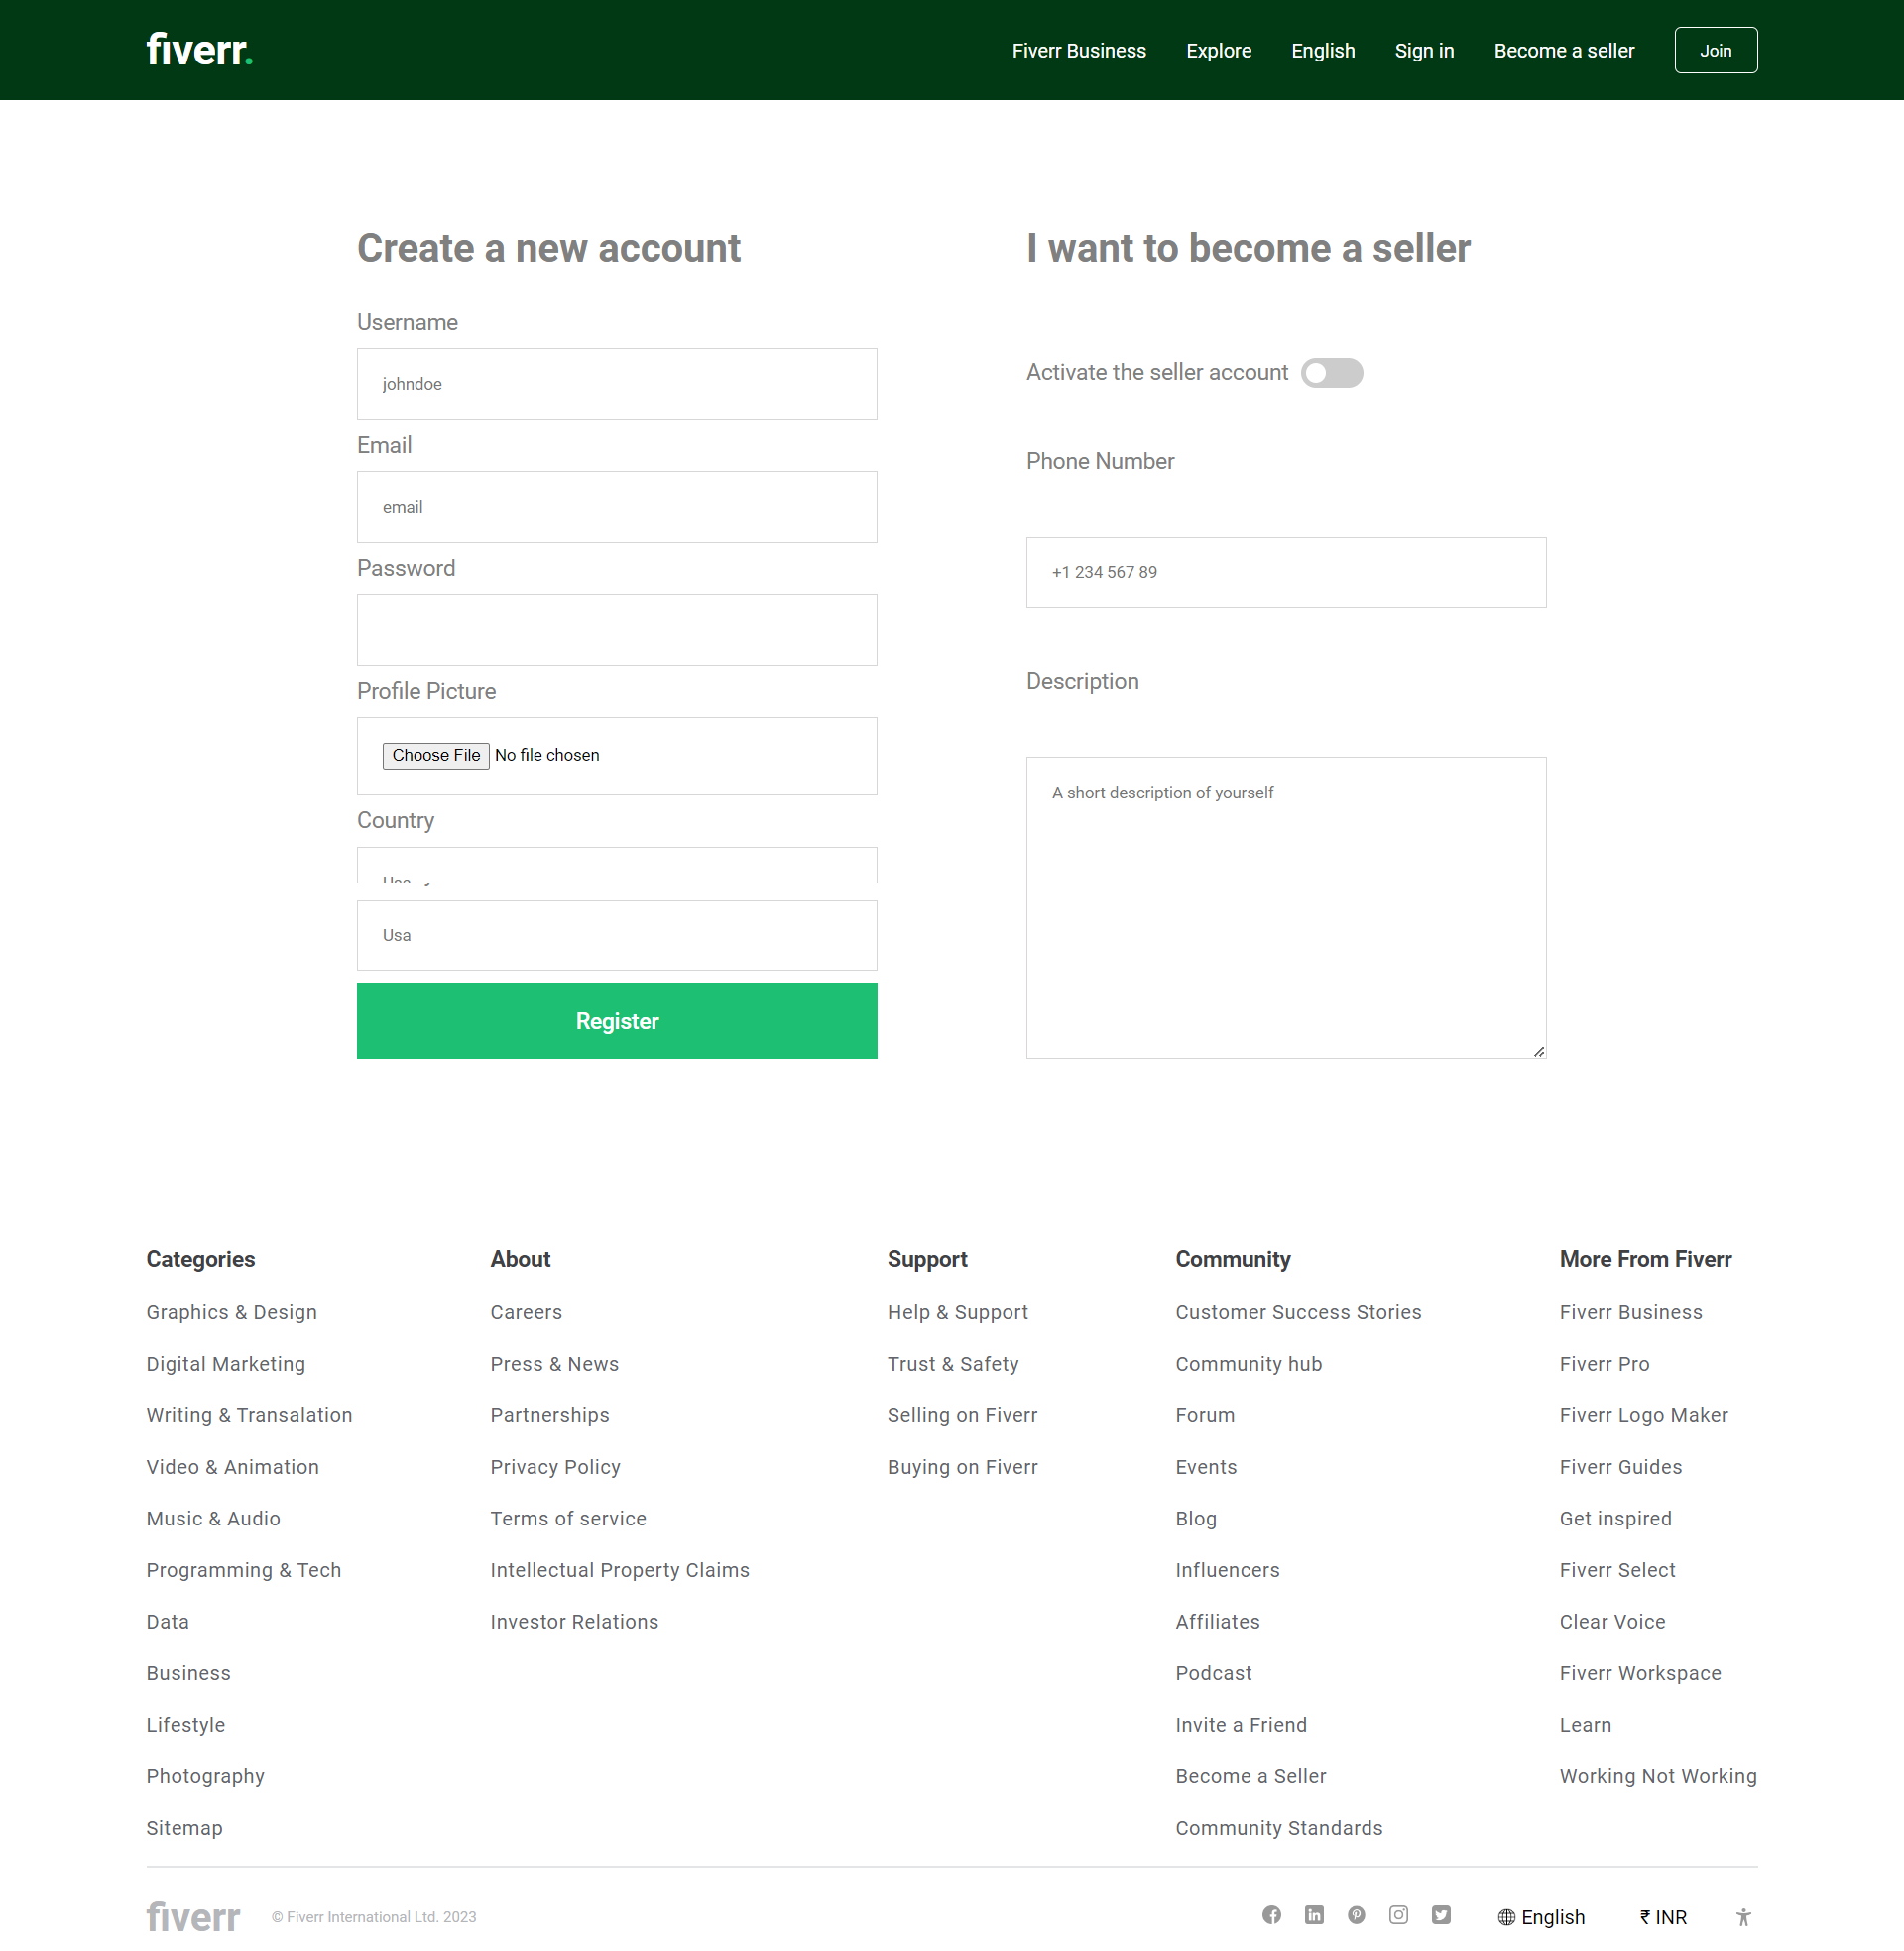This screenshot has height=1951, width=1904.
Task: Click the short description of yourself textarea
Action: [1286, 906]
